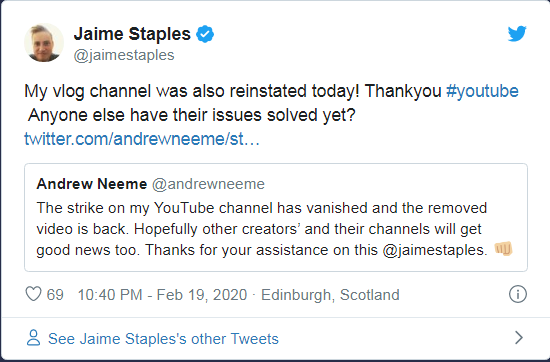This screenshot has height=362, width=550.
Task: Open the tweet info circle icon
Action: pos(518,294)
